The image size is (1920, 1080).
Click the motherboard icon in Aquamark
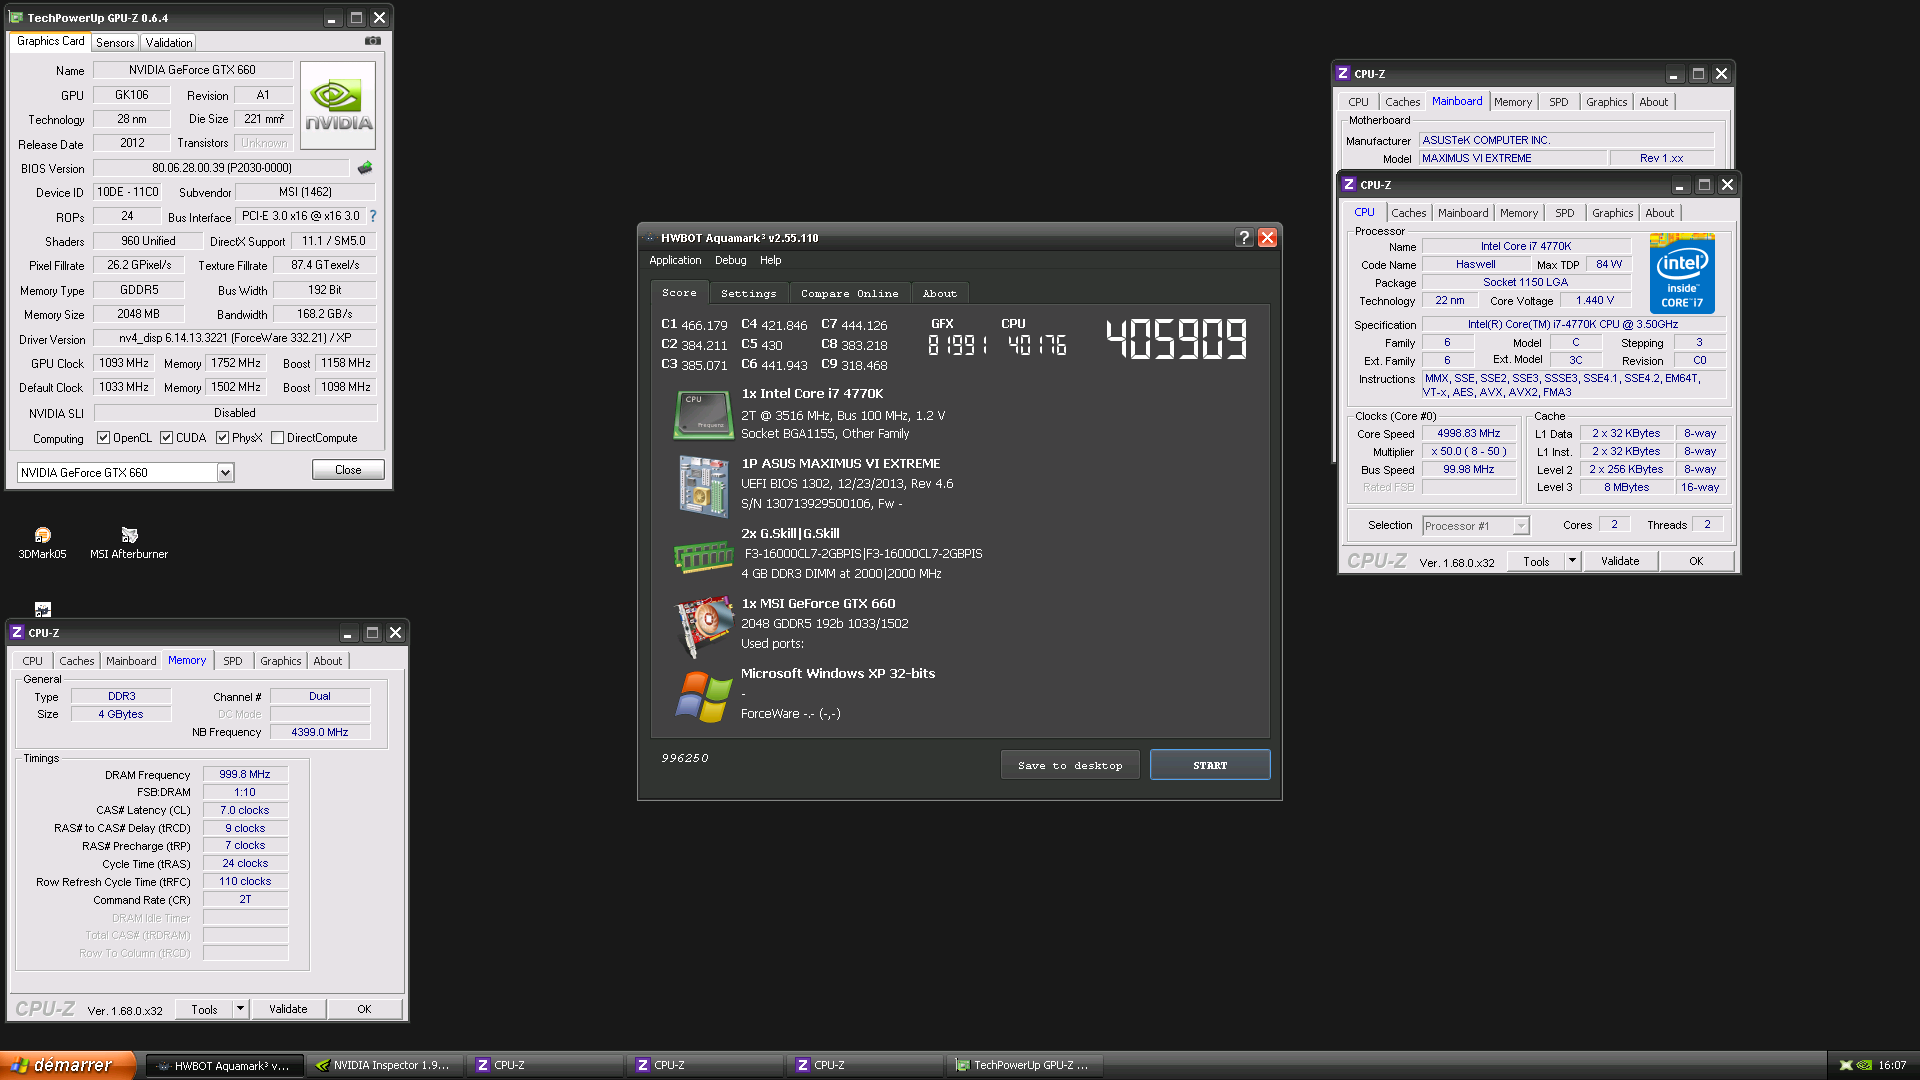point(703,486)
